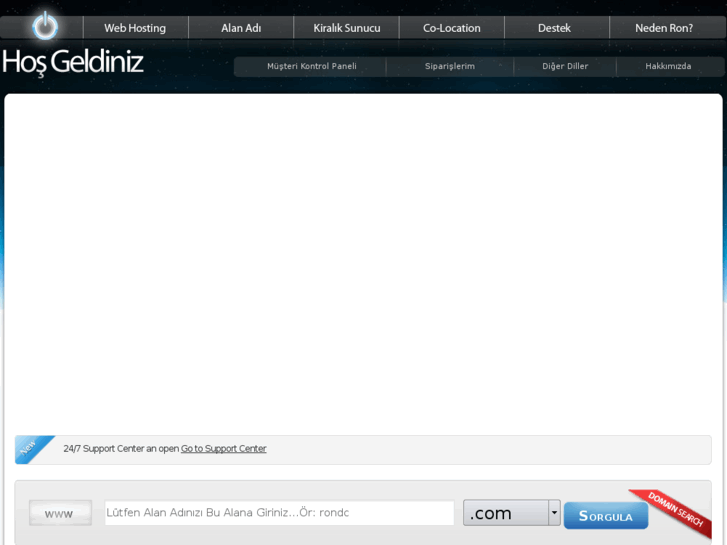
Task: Open Diğer Diller language options
Action: click(565, 66)
